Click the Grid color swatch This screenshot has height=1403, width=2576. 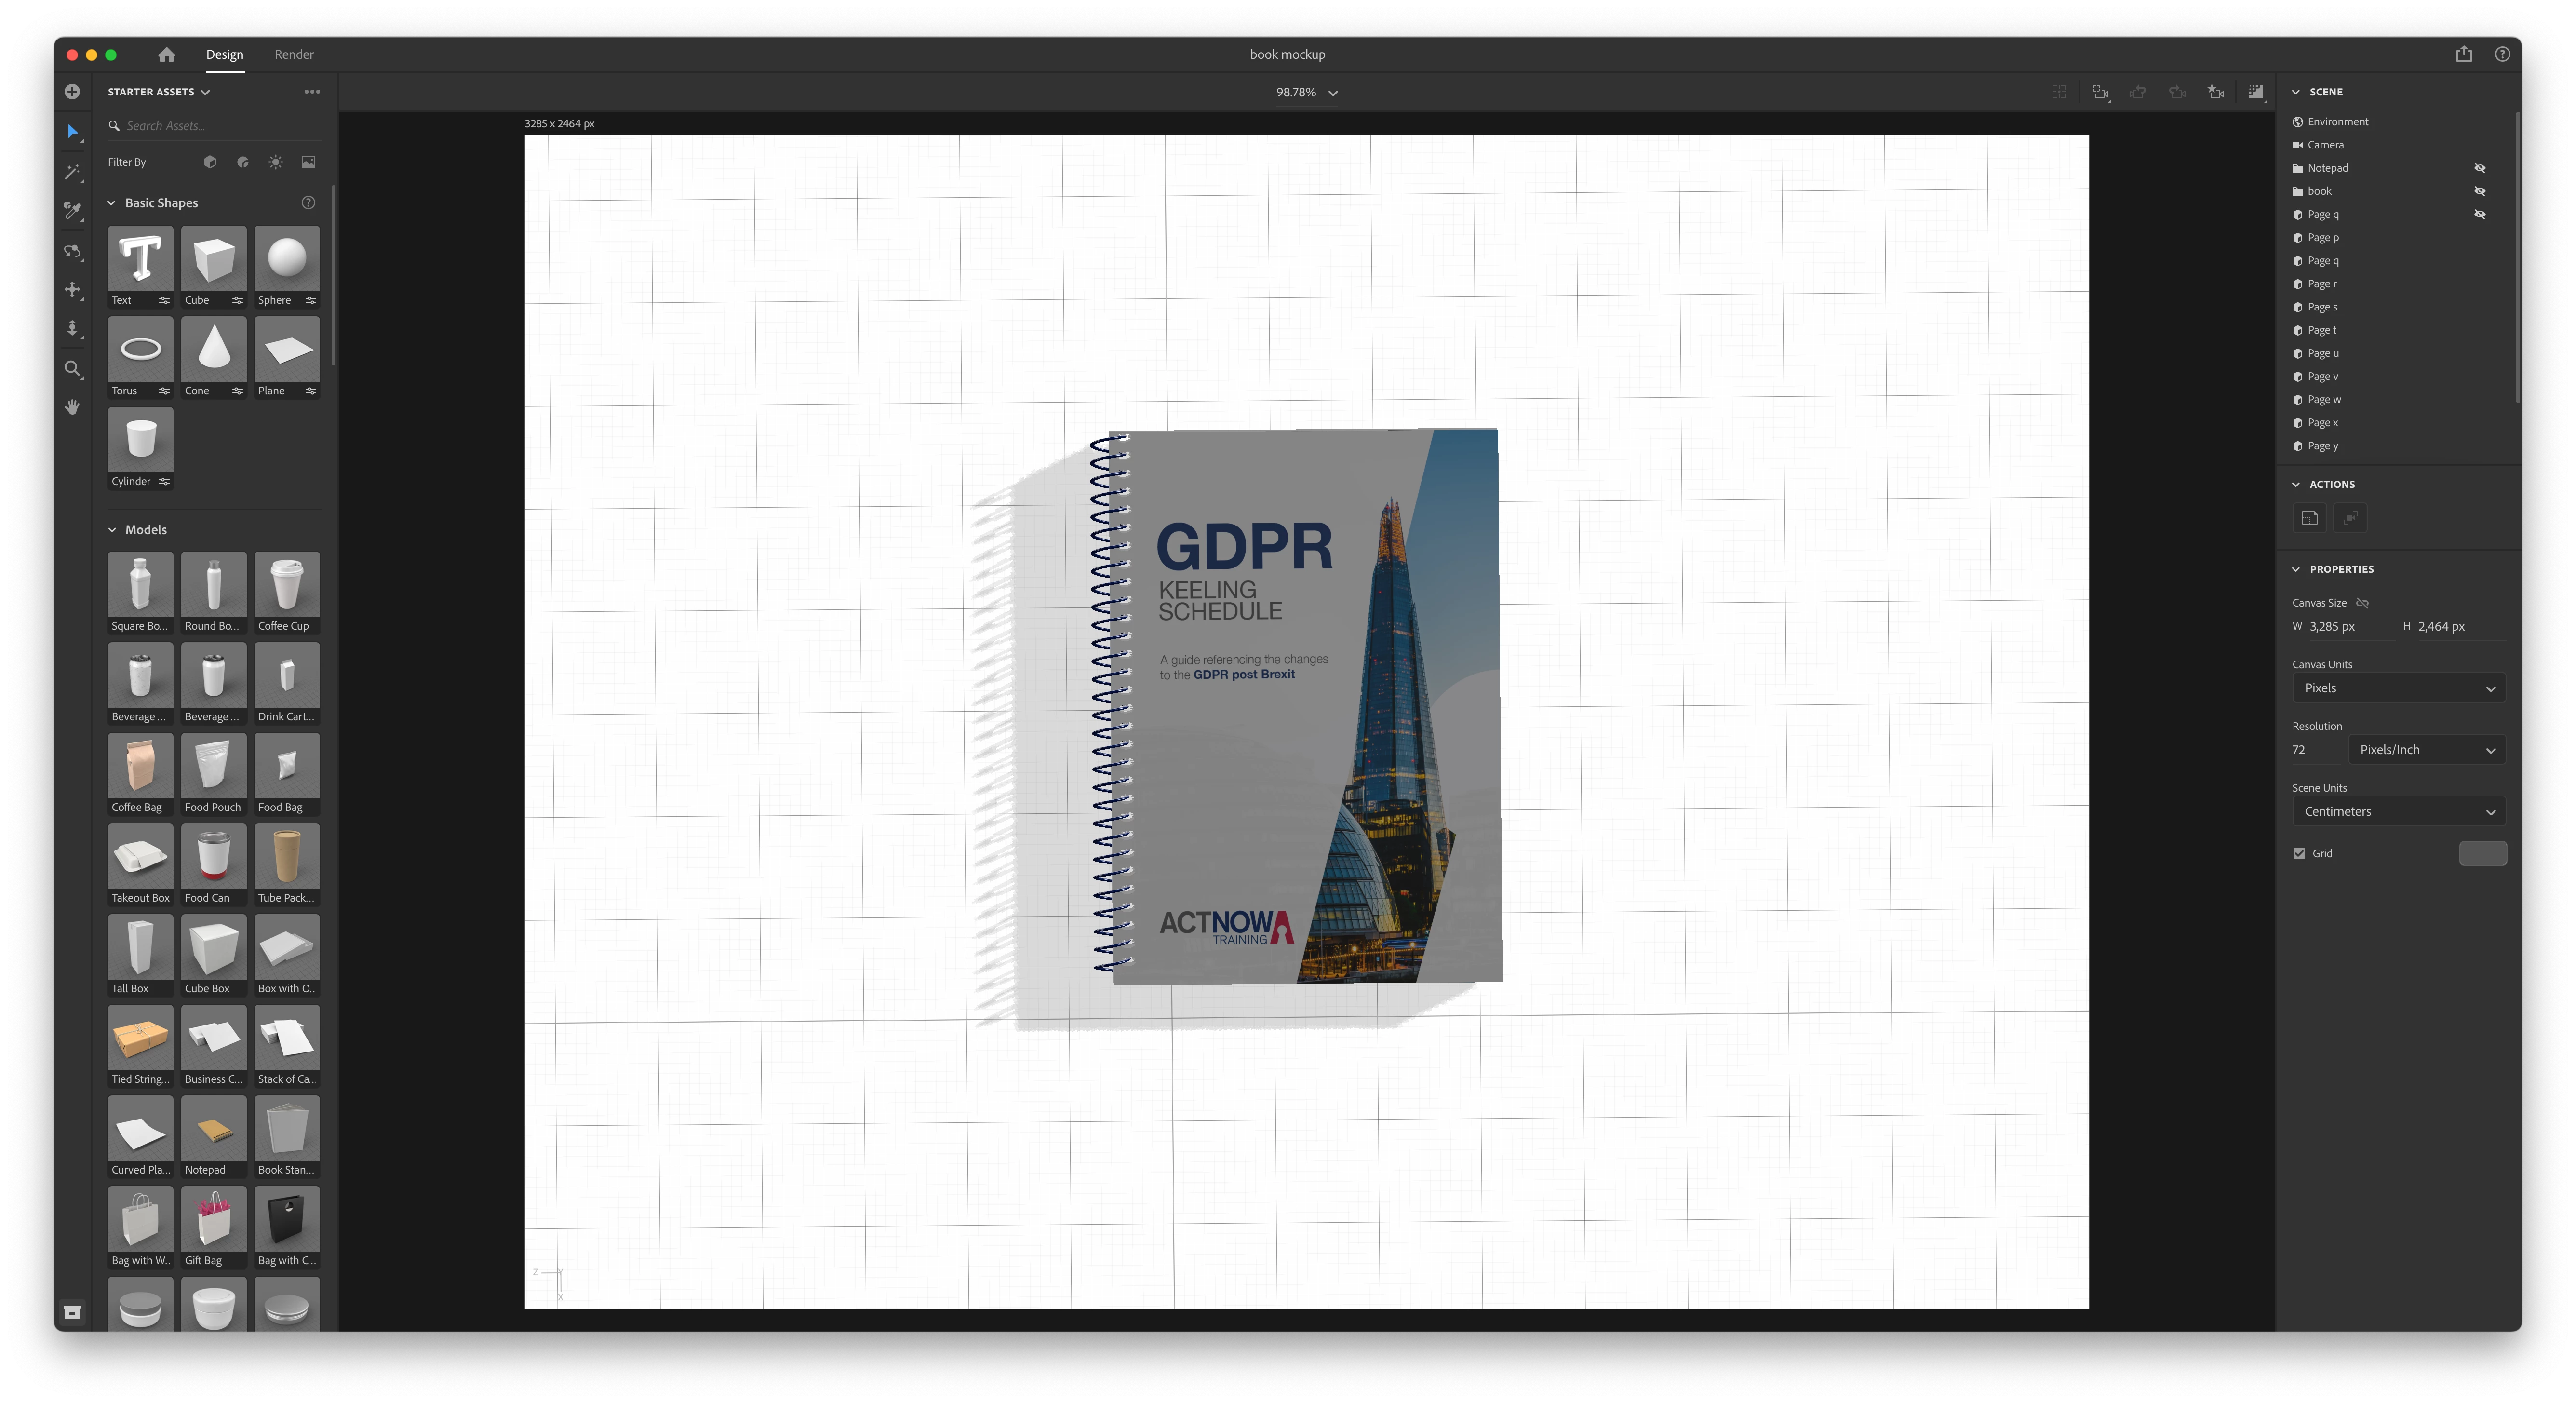pos(2481,853)
